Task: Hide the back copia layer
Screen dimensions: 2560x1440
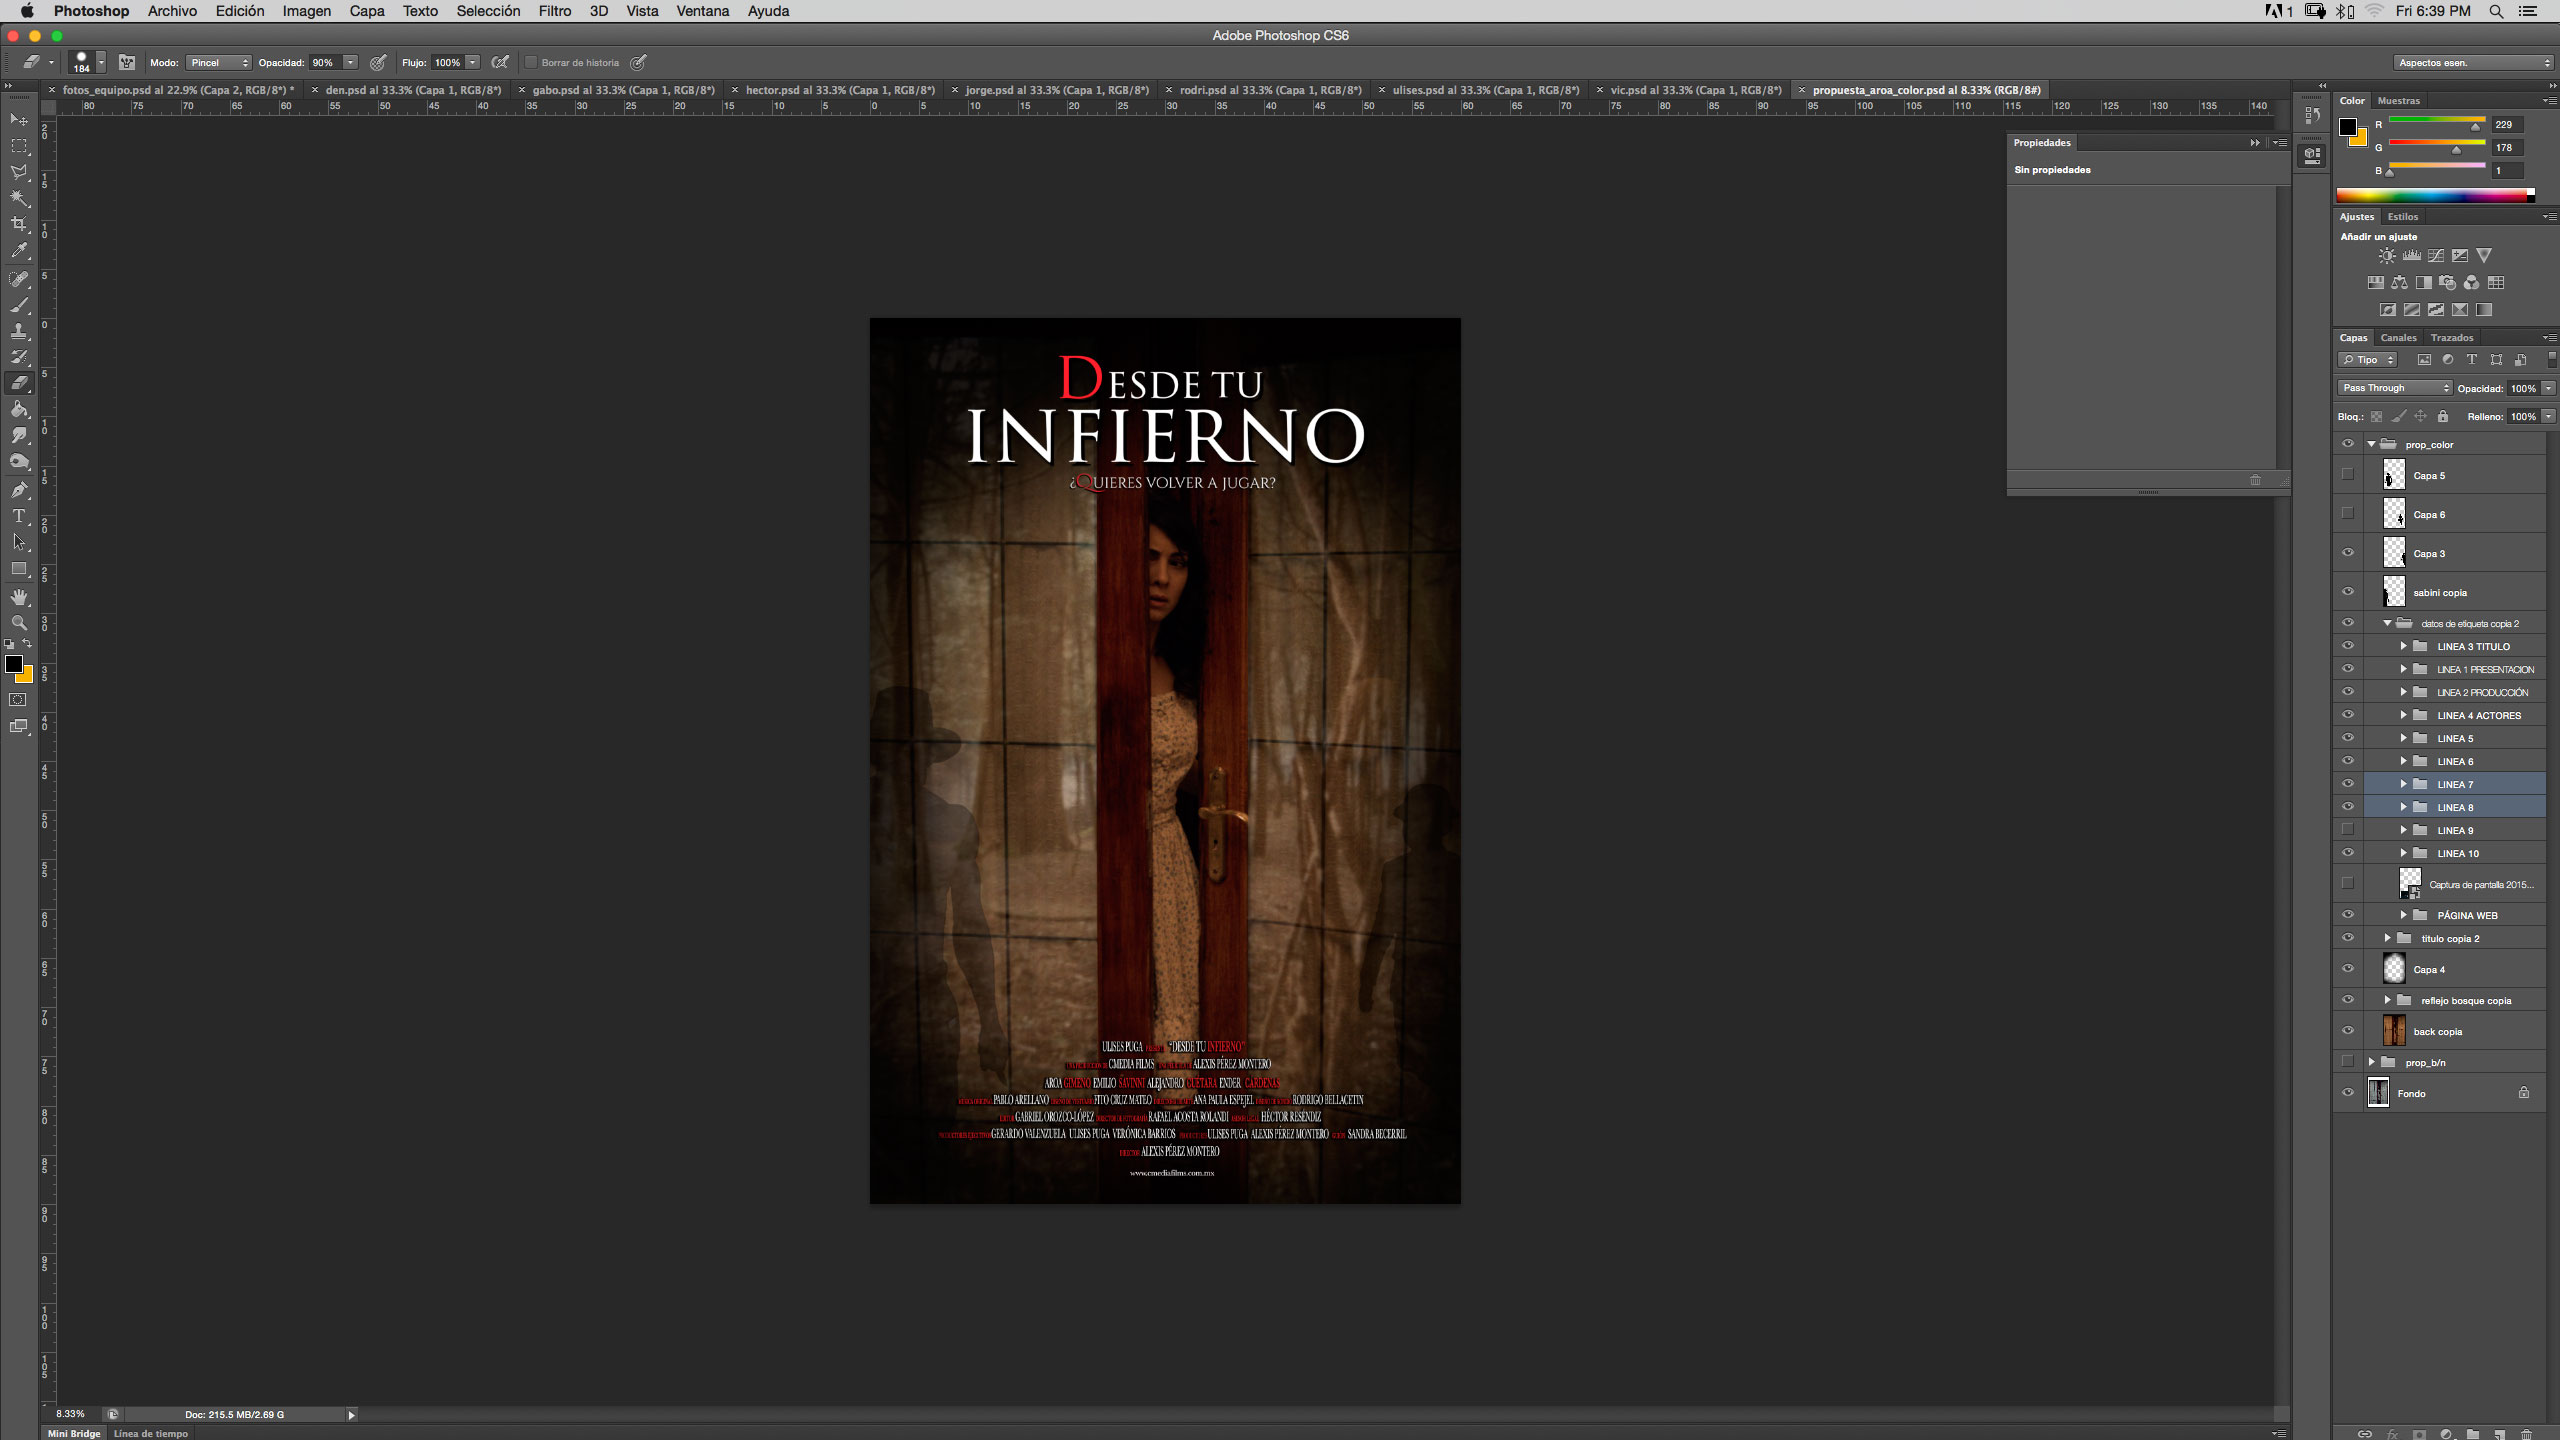Action: click(2348, 1031)
